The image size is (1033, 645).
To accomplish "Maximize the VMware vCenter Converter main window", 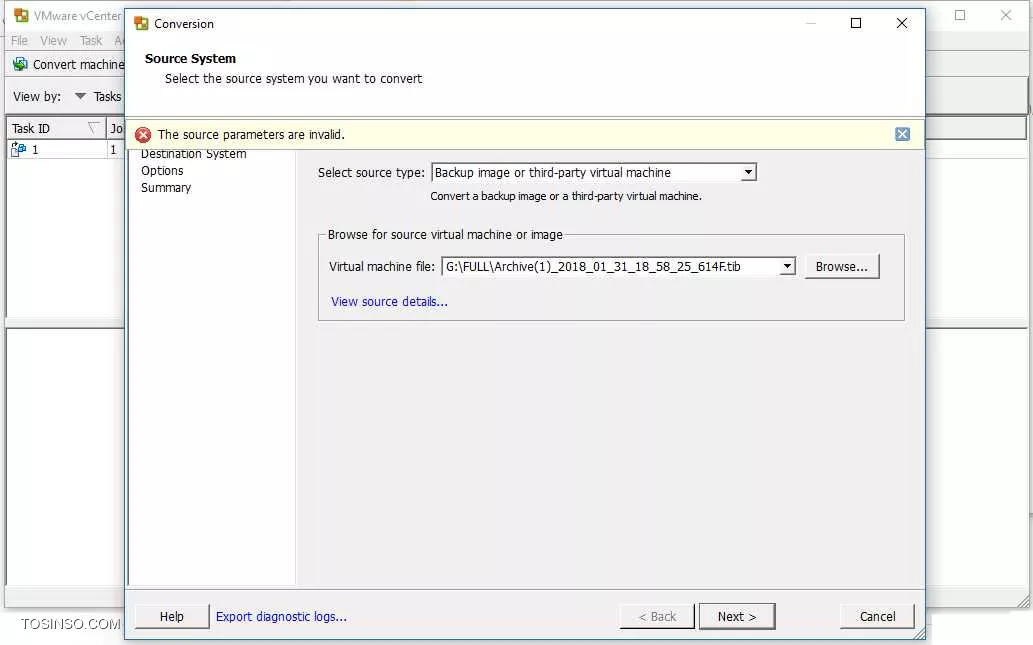I will coord(960,15).
